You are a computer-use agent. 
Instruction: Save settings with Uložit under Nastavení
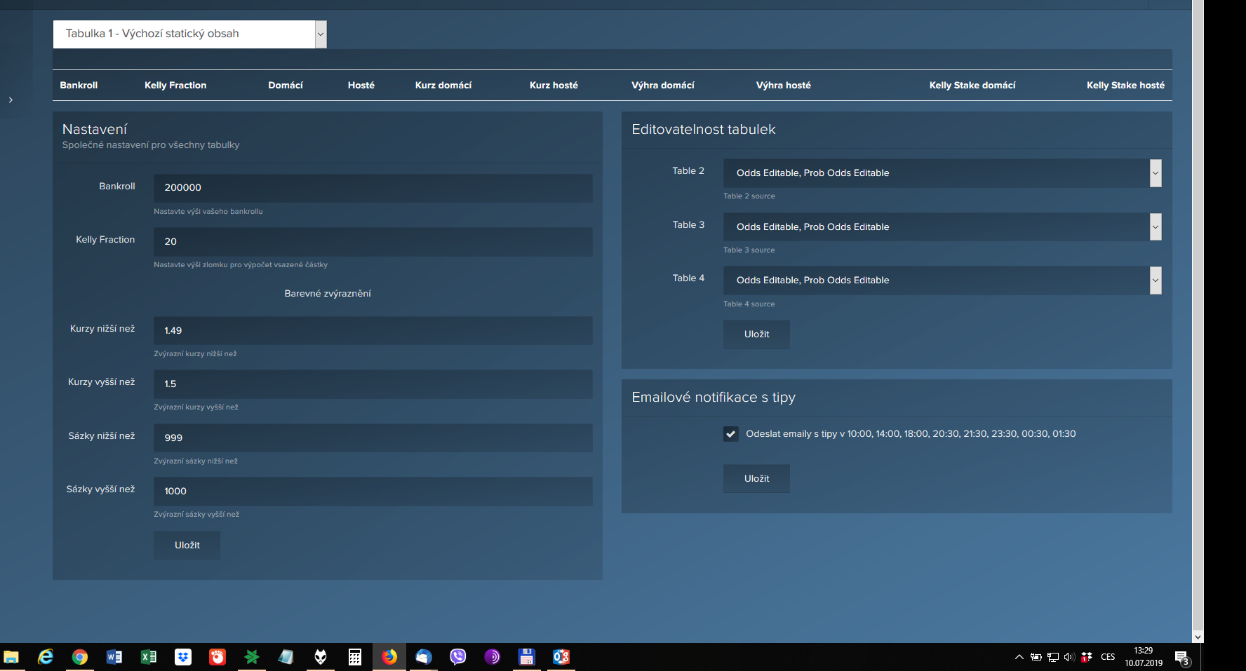pyautogui.click(x=187, y=545)
